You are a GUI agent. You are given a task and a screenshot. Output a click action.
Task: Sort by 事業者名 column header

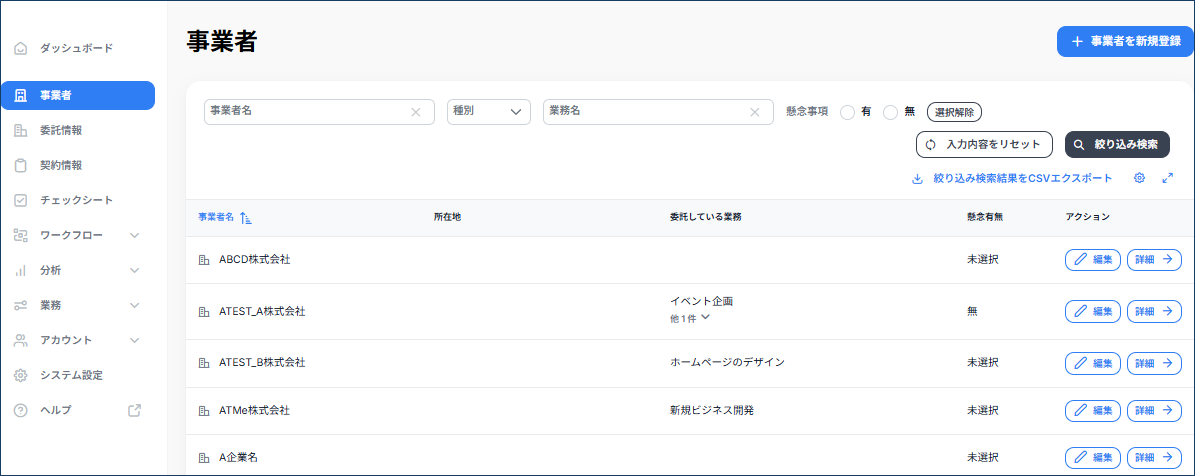tap(216, 217)
